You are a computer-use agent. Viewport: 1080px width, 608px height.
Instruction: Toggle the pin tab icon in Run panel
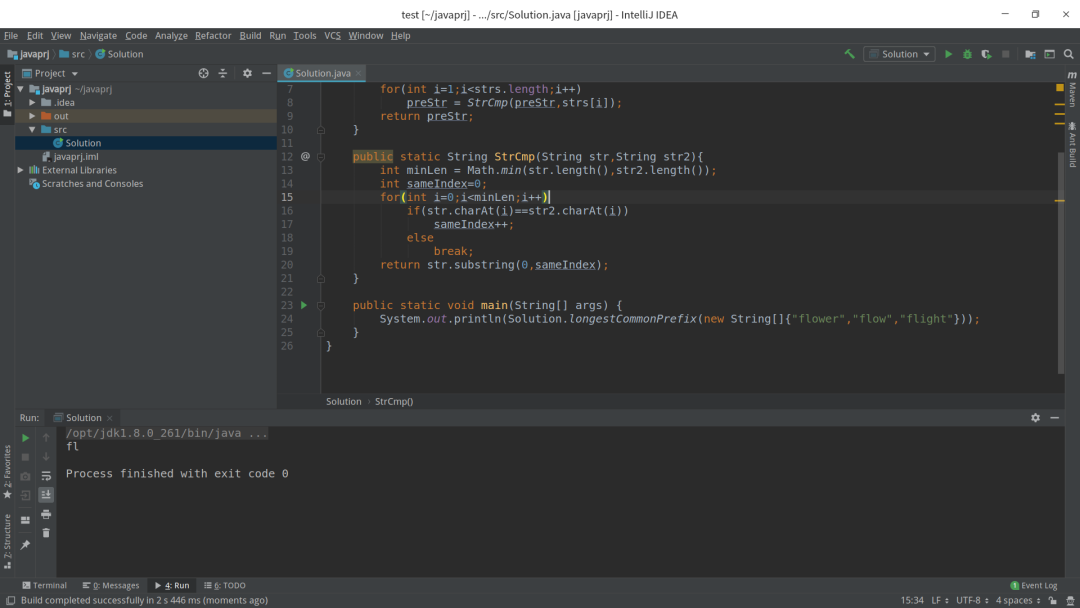pos(25,545)
